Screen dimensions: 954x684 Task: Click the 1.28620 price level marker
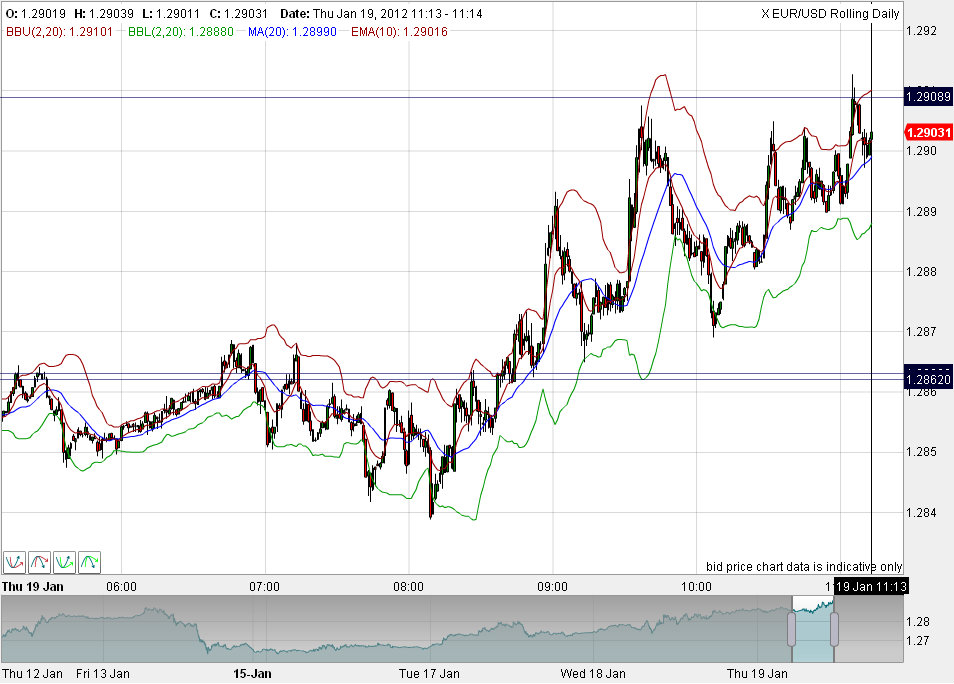tap(929, 378)
